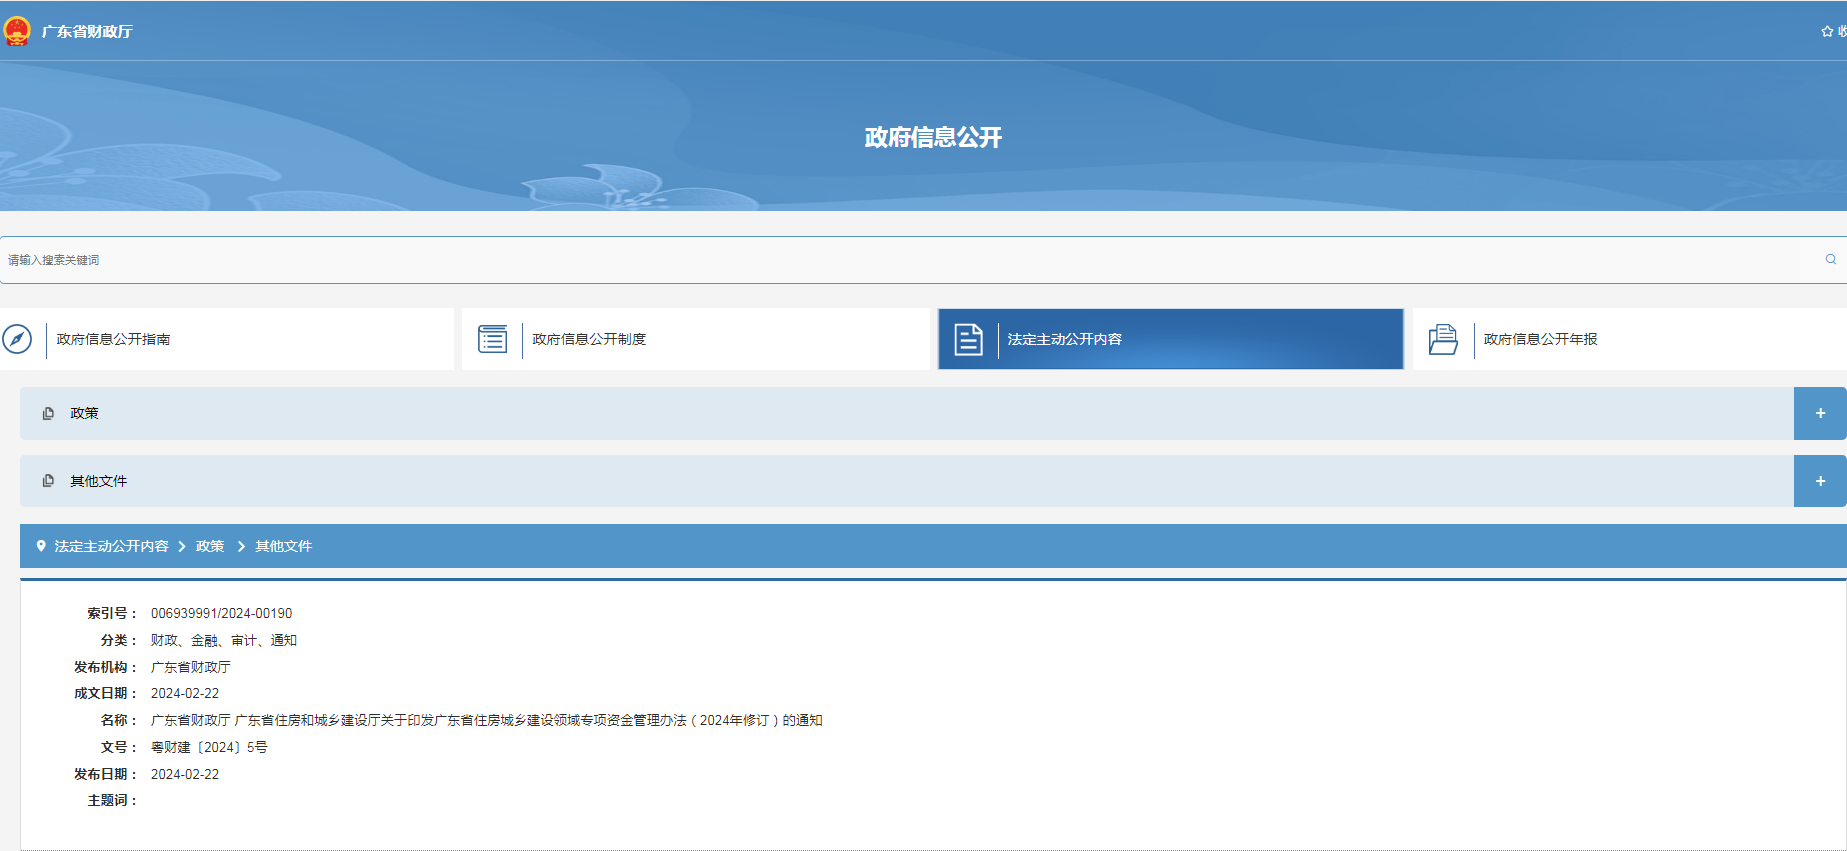This screenshot has height=851, width=1847.
Task: Click 政策 in the breadcrumb
Action: point(210,546)
